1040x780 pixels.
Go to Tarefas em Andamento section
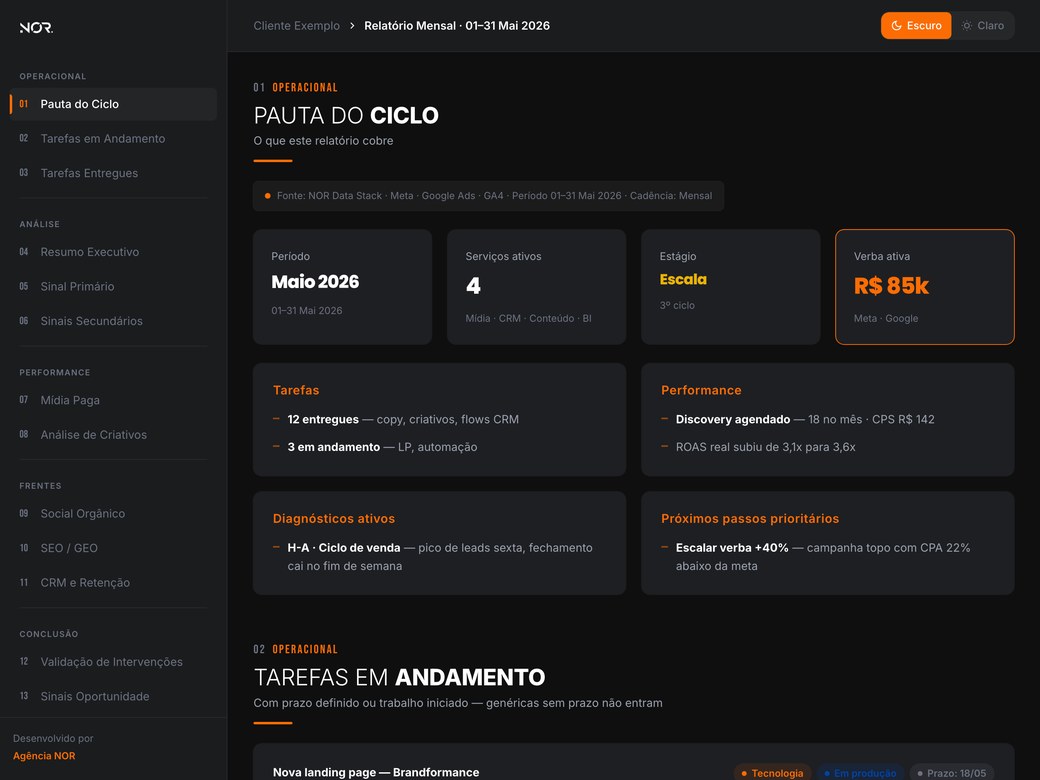click(113, 139)
